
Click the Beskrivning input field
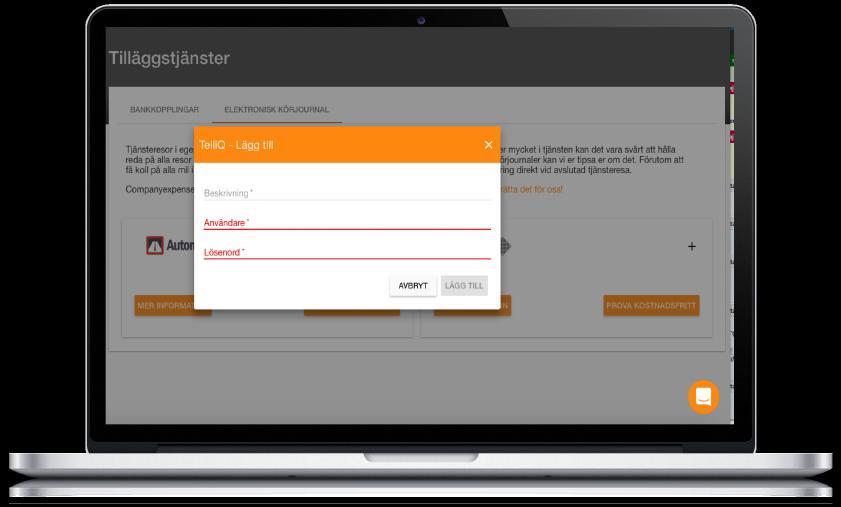point(347,193)
